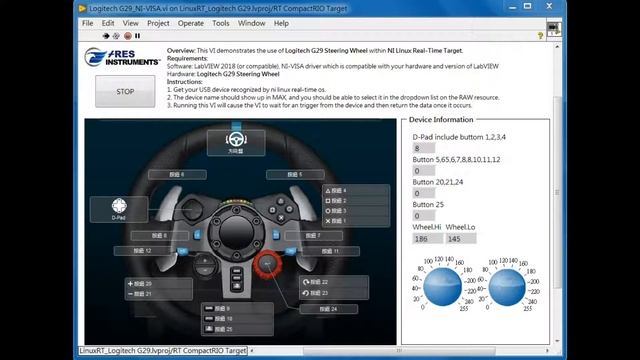Open the Window menu
The width and height of the screenshot is (640, 360).
pos(251,23)
